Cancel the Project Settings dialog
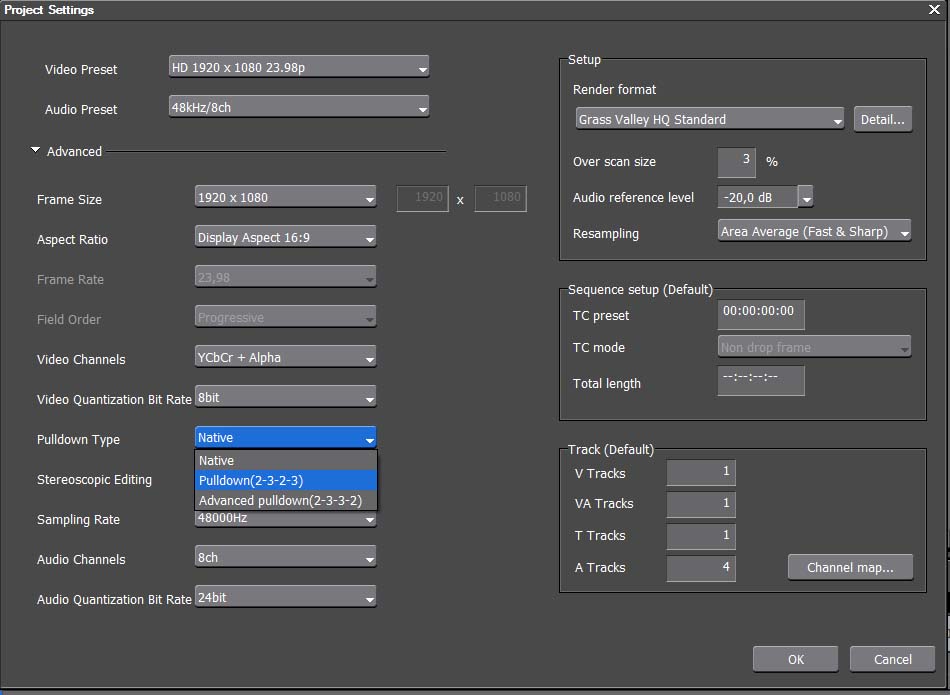Image resolution: width=950 pixels, height=695 pixels. tap(892, 659)
